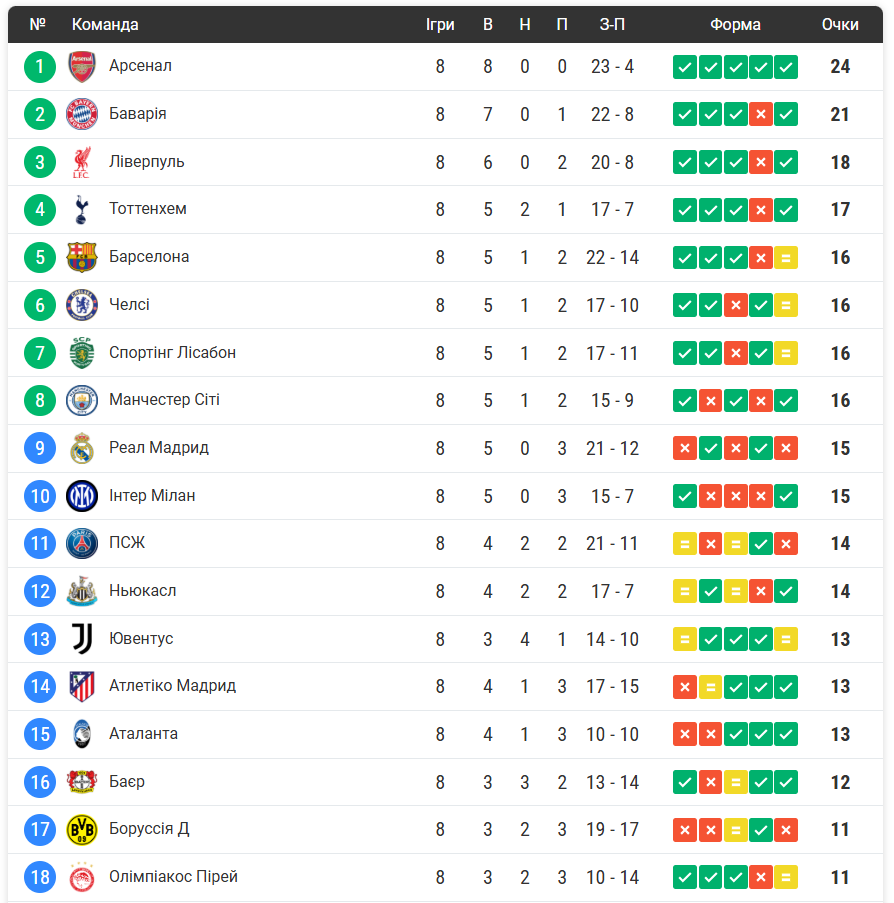The height and width of the screenshot is (903, 894).
Task: Click the Liverpool club crest
Action: click(81, 162)
